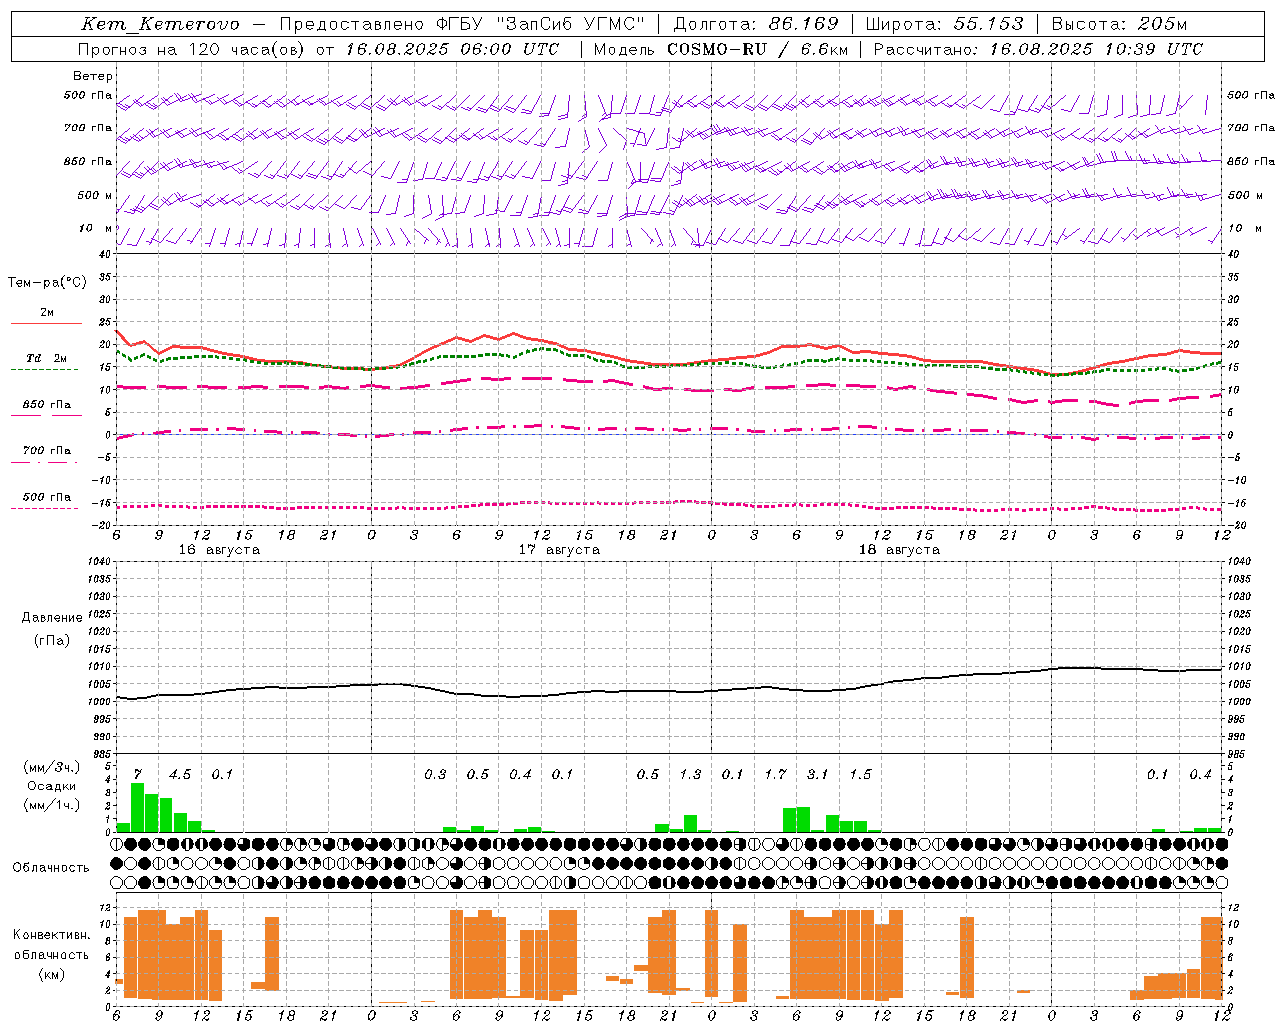Screen dimensions: 1280x1024
Task: Click the Осадки precipitation label
Action: pyautogui.click(x=51, y=786)
